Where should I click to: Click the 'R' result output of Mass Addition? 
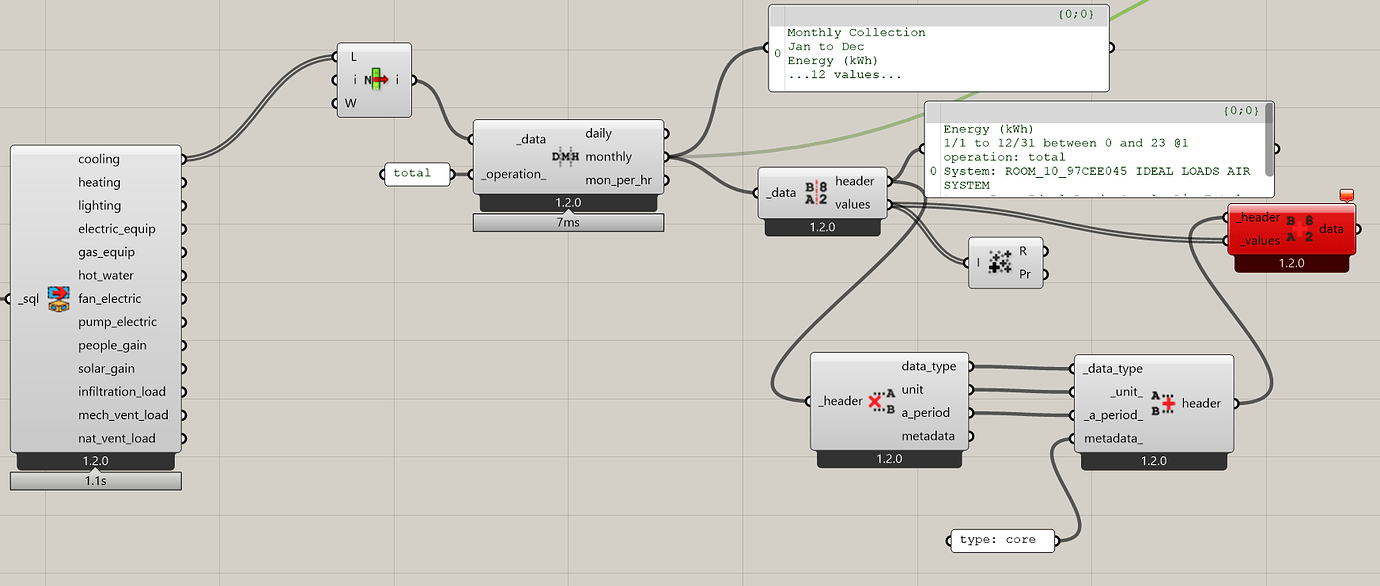pyautogui.click(x=1023, y=251)
